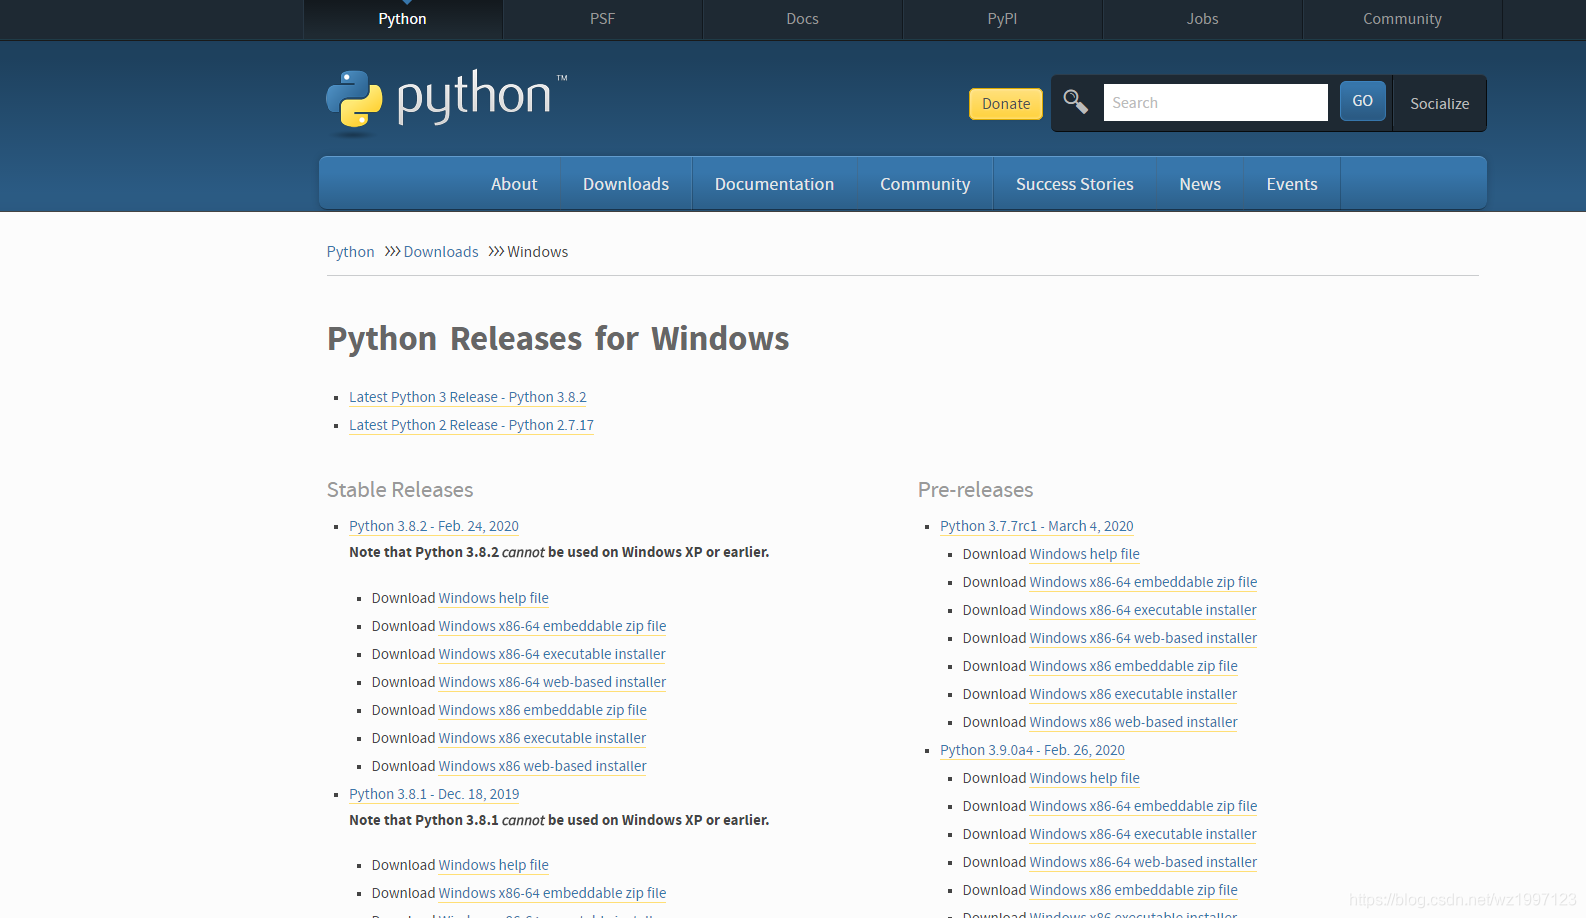Click the magnifying glass search icon

coord(1076,102)
